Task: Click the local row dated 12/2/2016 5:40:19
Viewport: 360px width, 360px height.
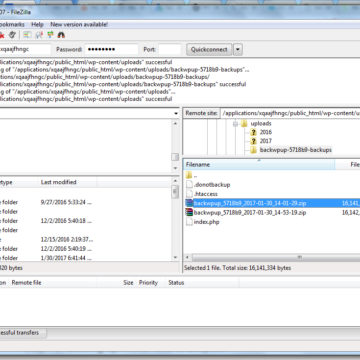Action: pyautogui.click(x=85, y=249)
